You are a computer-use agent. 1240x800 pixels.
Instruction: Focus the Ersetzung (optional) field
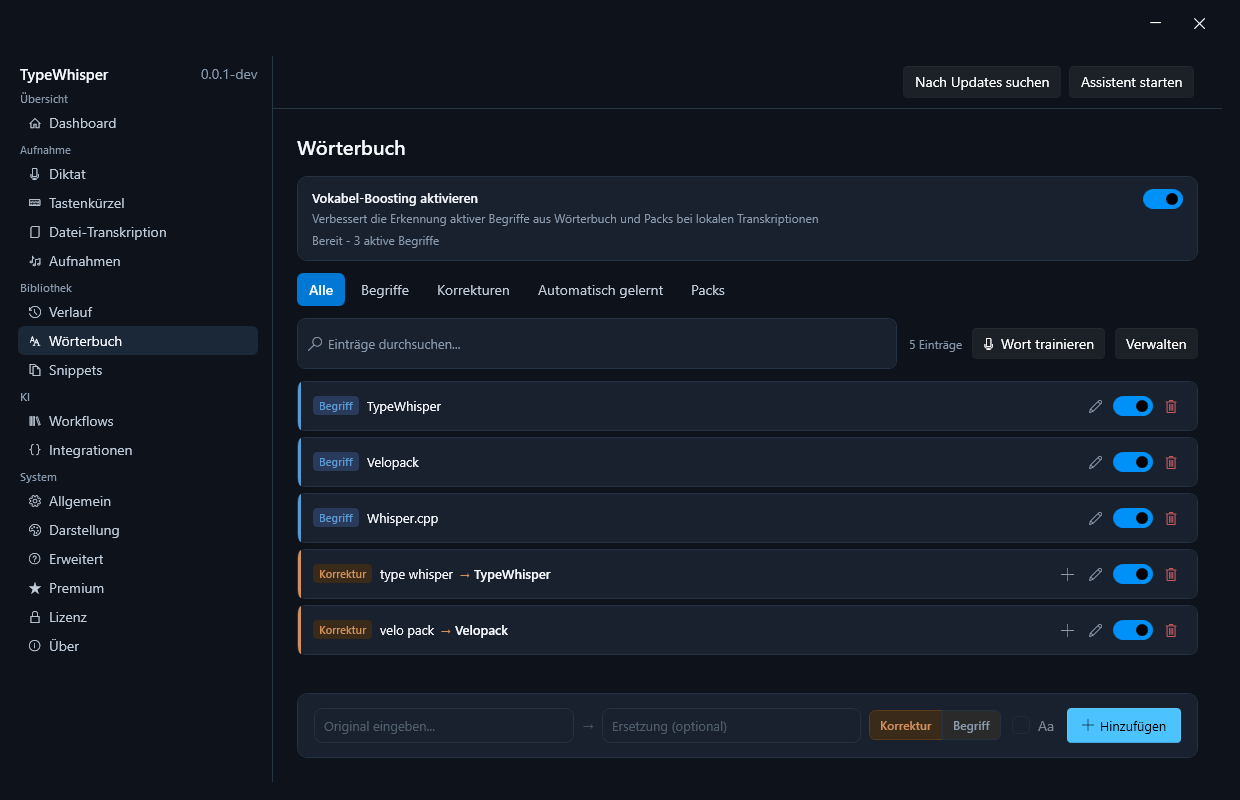[x=731, y=726]
